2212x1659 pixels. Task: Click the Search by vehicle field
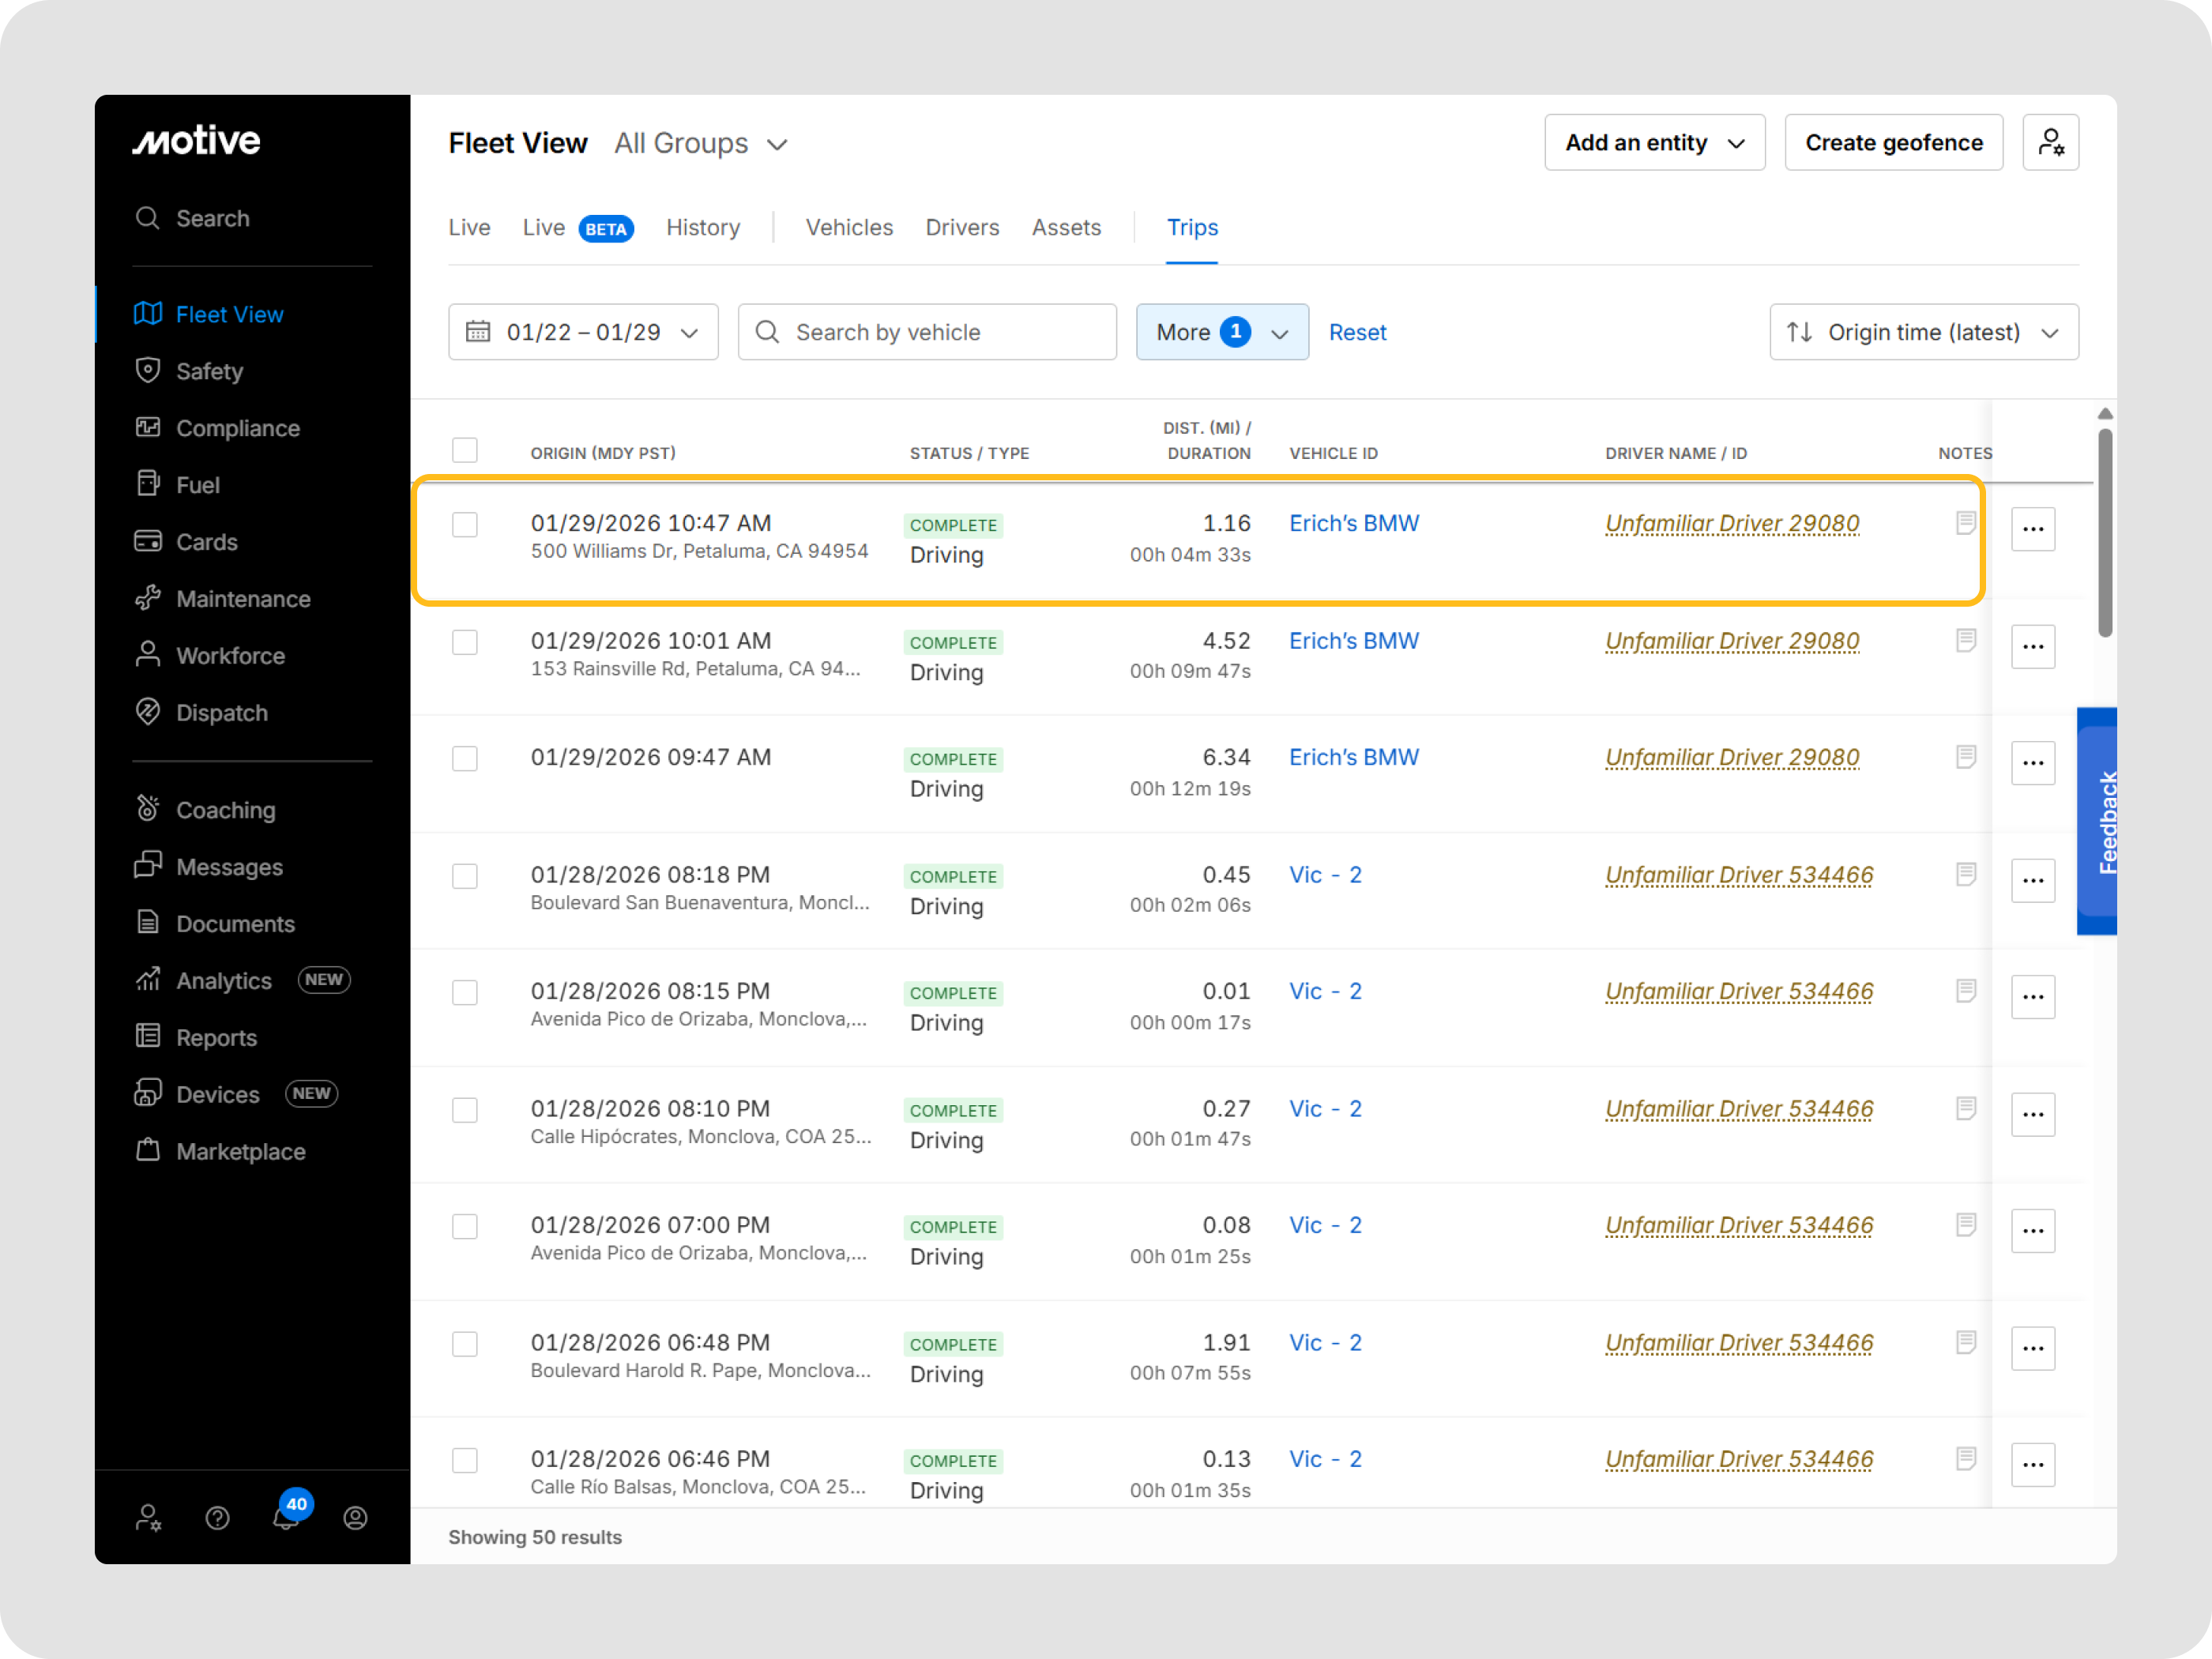coord(927,332)
